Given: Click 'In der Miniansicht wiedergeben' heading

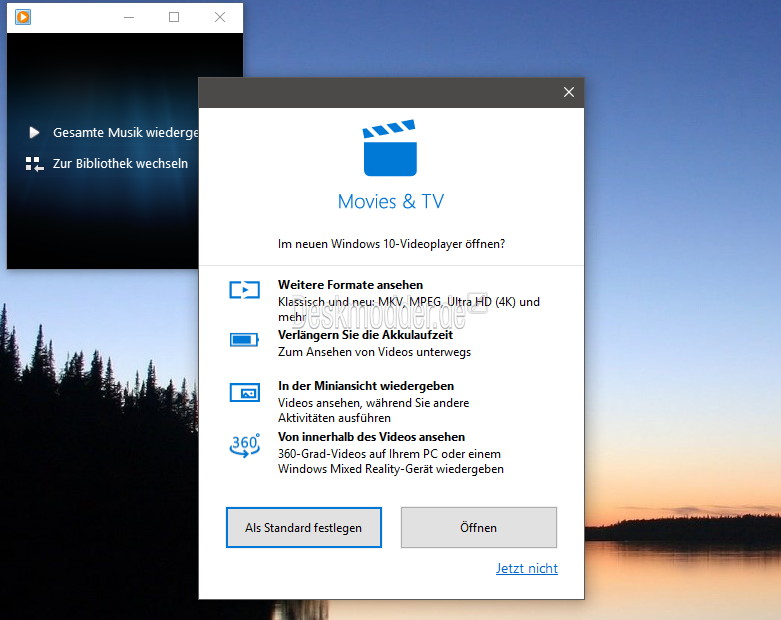Looking at the screenshot, I should [x=366, y=386].
